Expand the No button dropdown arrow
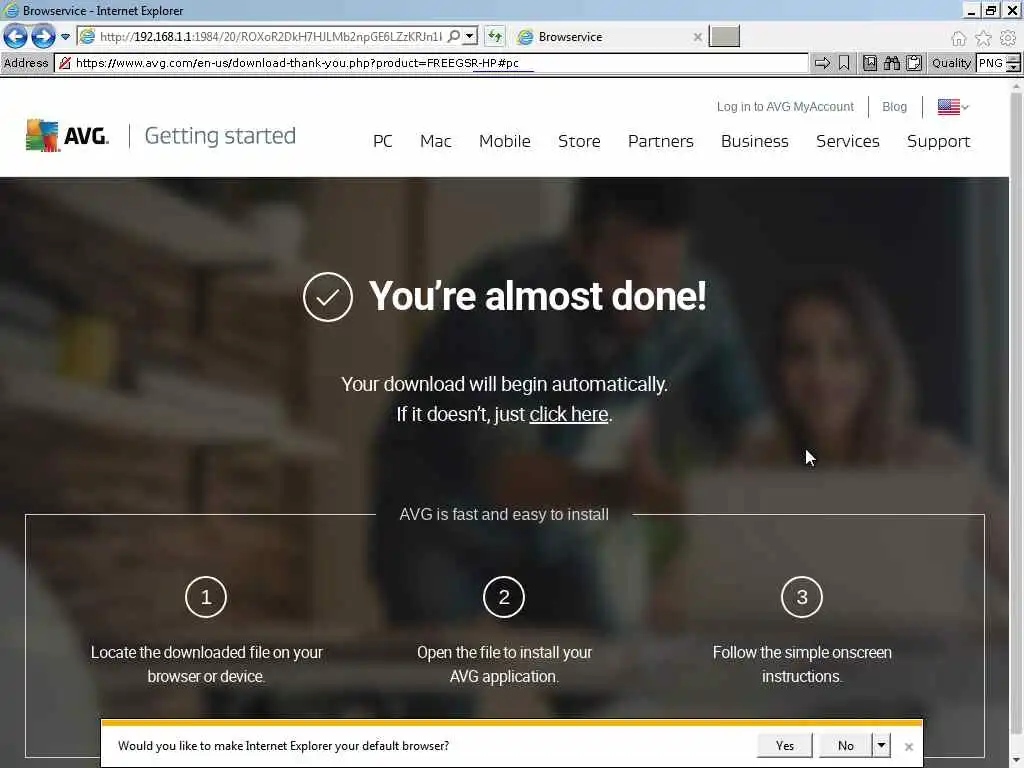This screenshot has width=1024, height=768. 881,745
